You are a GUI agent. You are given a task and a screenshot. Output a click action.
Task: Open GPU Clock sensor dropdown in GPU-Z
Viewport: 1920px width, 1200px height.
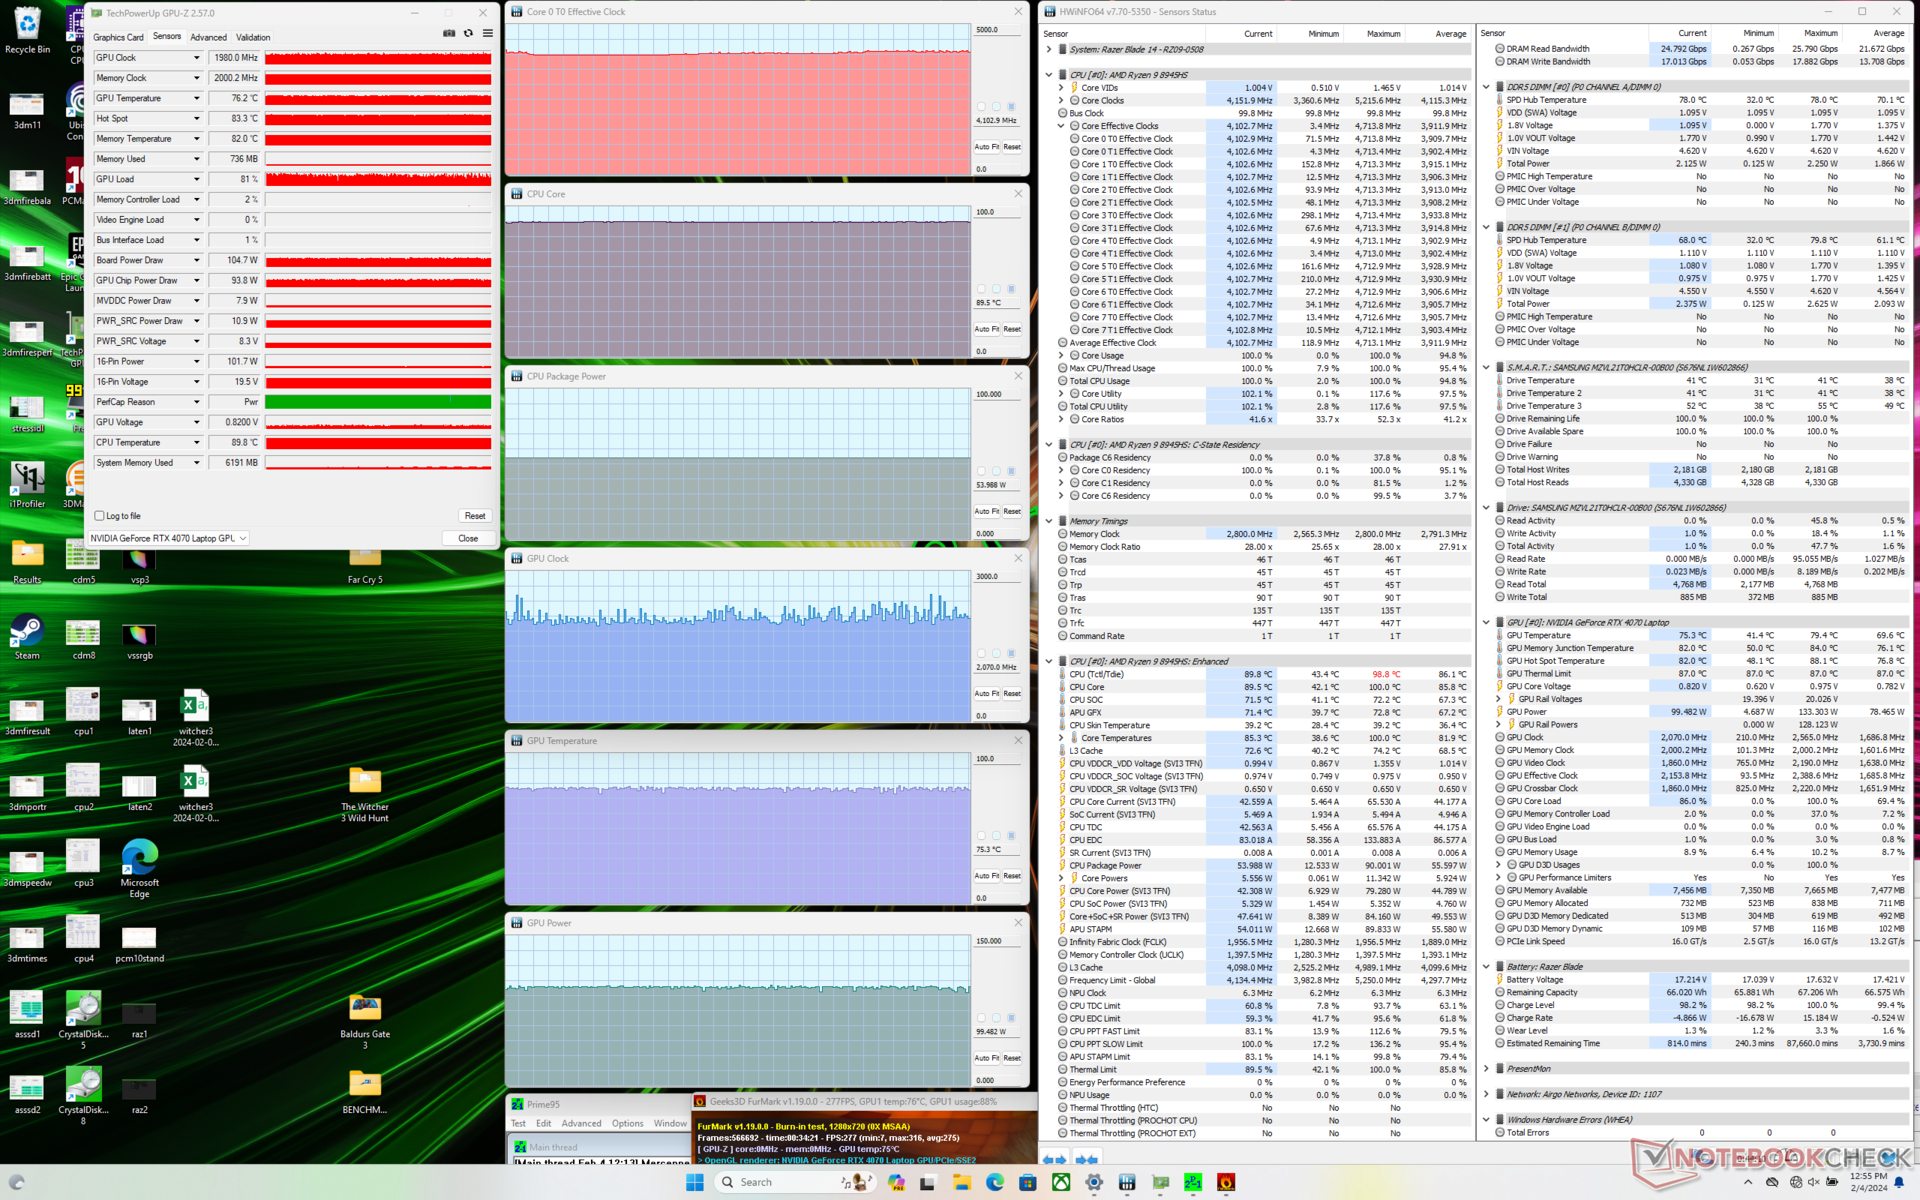point(197,58)
